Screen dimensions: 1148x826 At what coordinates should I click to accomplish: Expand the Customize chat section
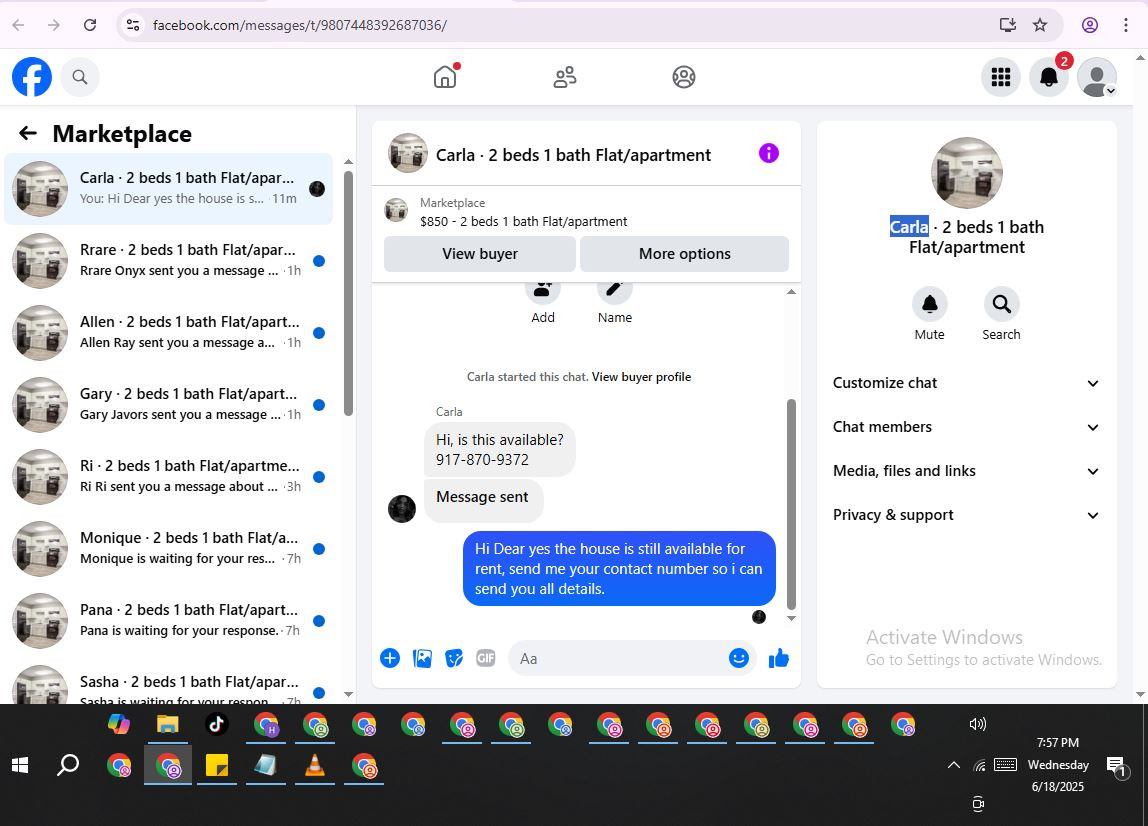click(966, 383)
